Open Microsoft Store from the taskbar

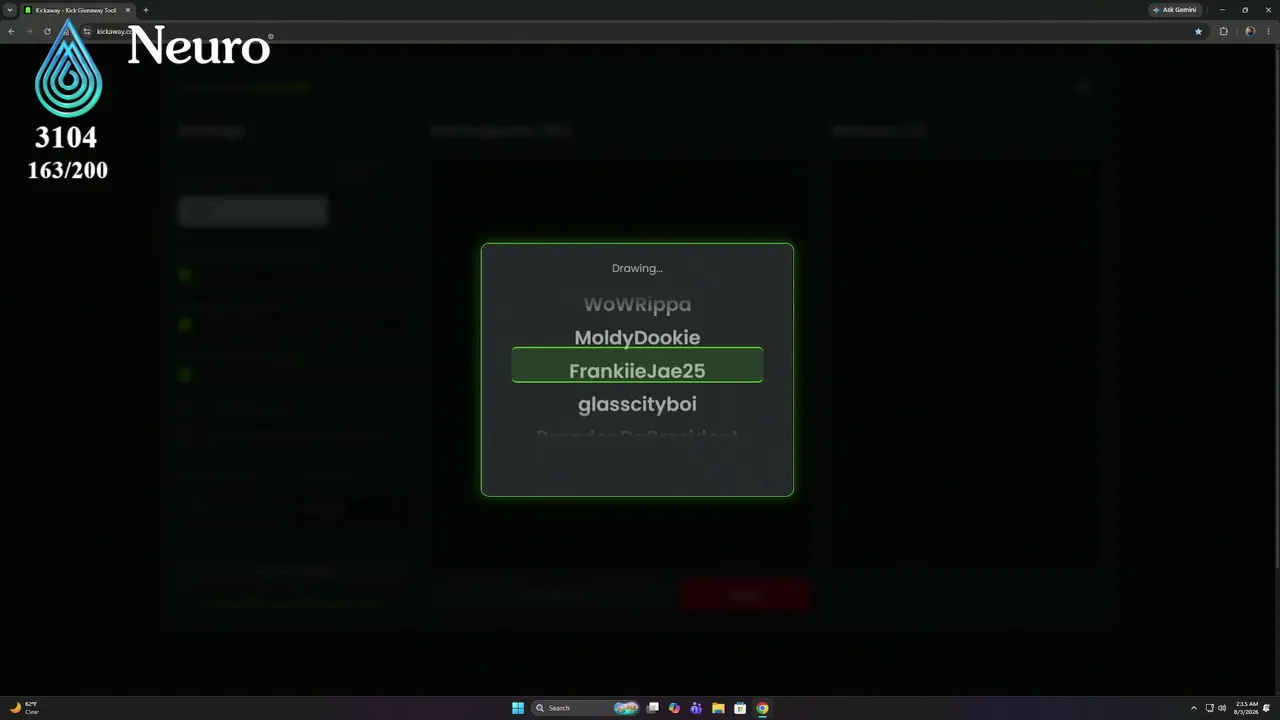pos(740,708)
